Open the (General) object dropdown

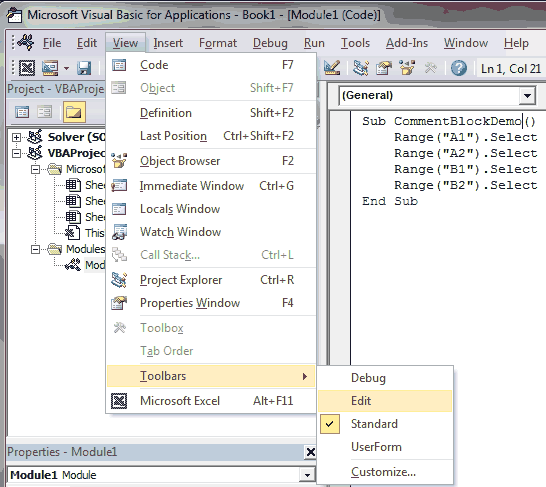click(527, 95)
